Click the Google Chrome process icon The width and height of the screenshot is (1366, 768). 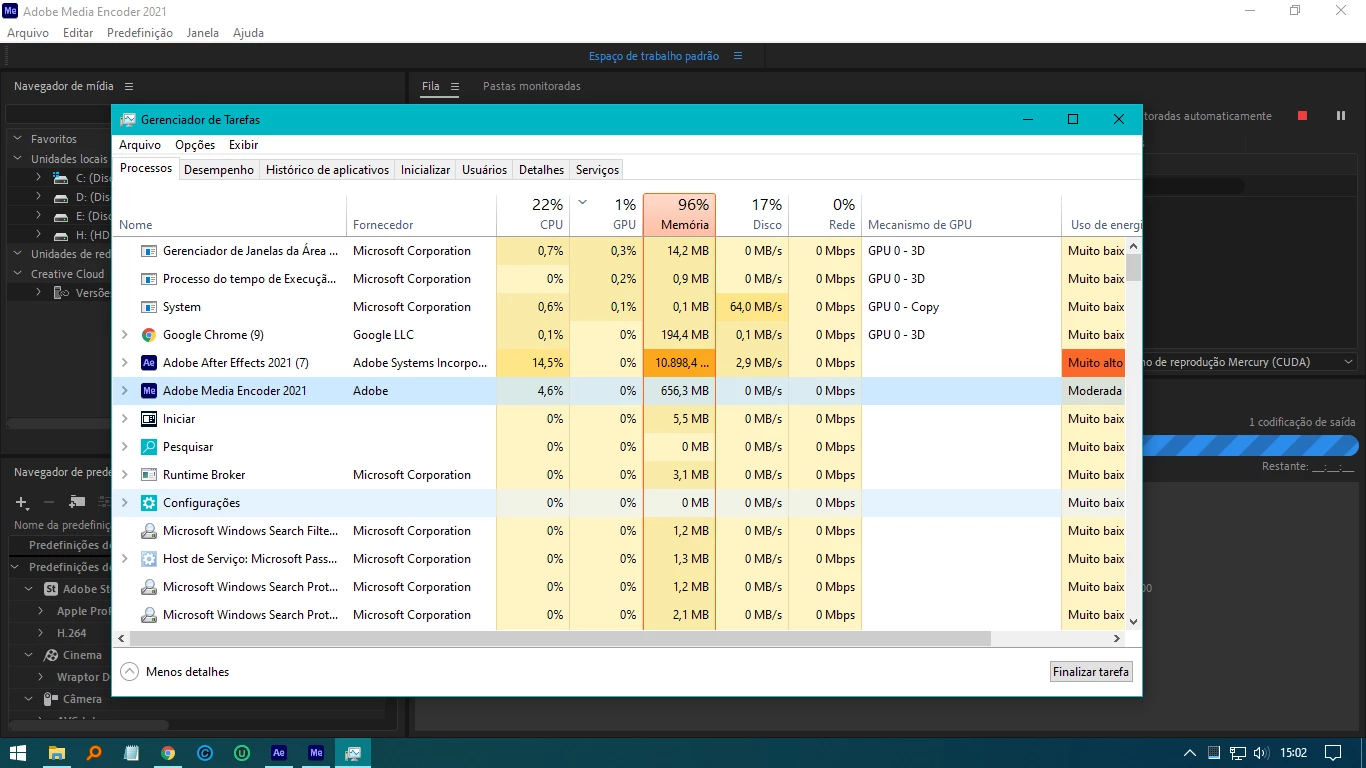[x=149, y=335]
